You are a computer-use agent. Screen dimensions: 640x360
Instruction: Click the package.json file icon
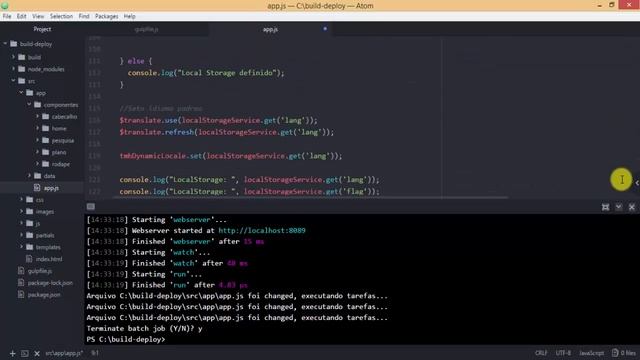pos(21,294)
